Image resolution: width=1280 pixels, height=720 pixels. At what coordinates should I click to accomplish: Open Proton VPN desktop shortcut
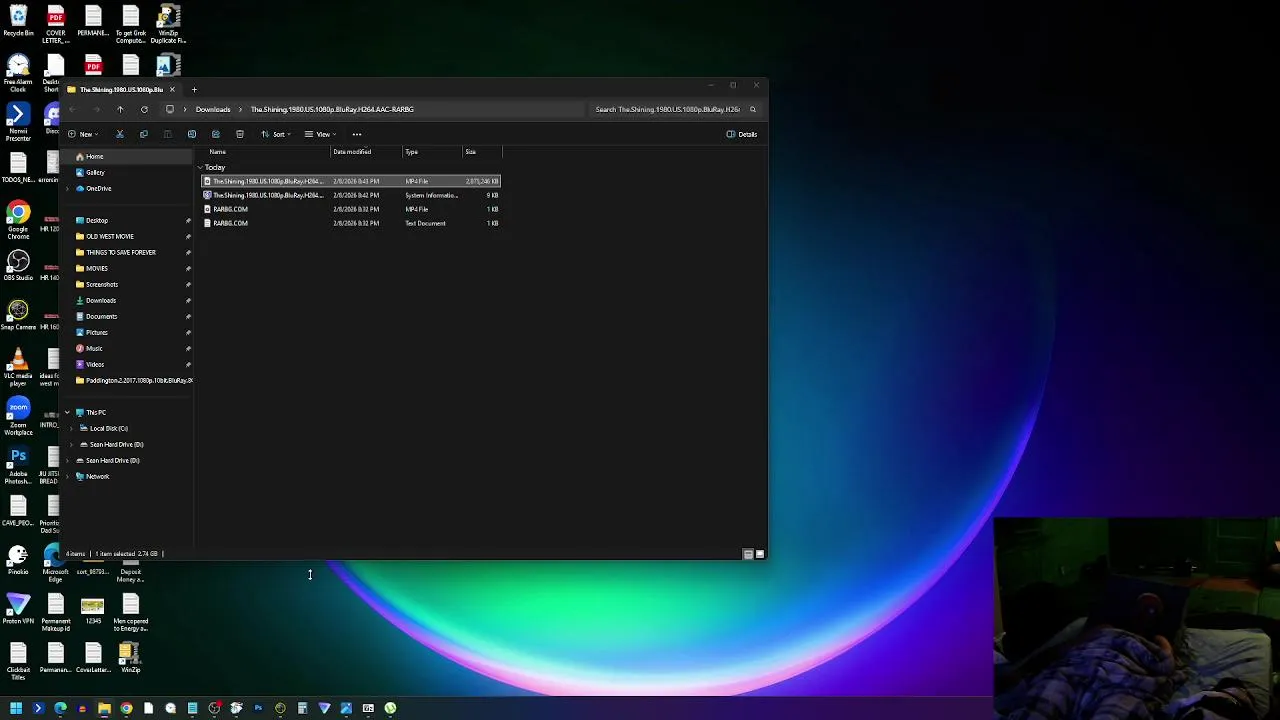coord(18,609)
